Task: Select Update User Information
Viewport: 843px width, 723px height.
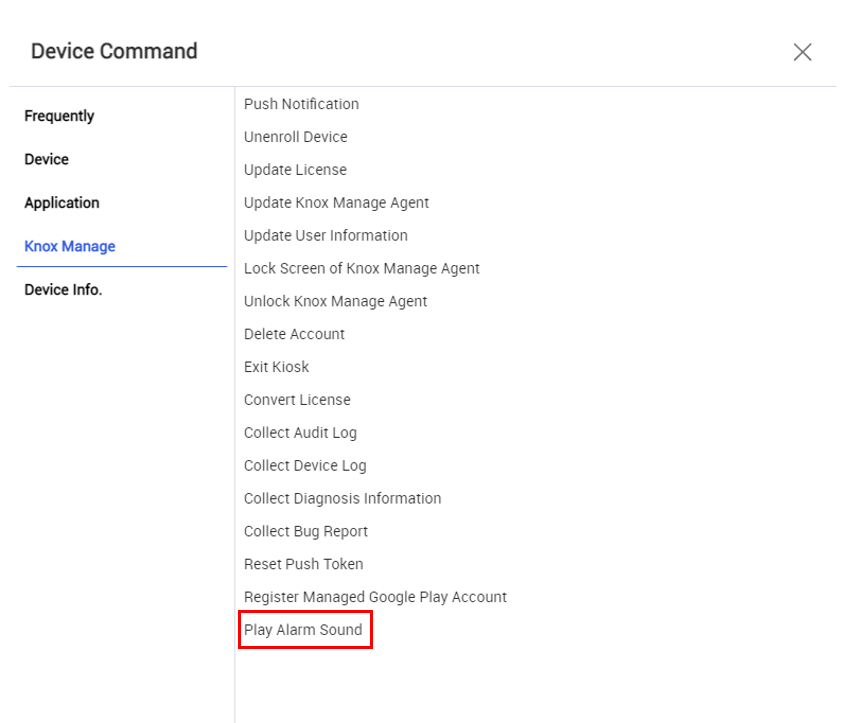Action: tap(325, 235)
